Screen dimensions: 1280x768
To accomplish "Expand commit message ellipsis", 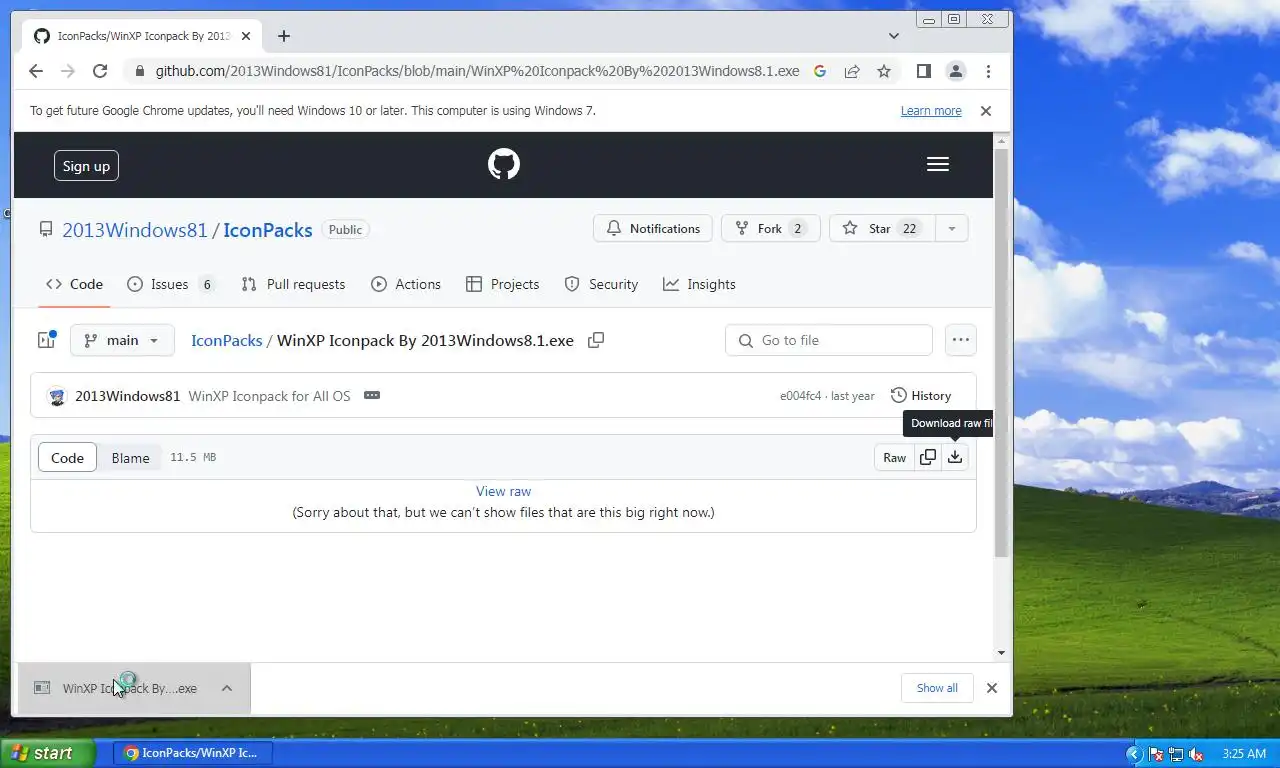I will click(x=372, y=395).
